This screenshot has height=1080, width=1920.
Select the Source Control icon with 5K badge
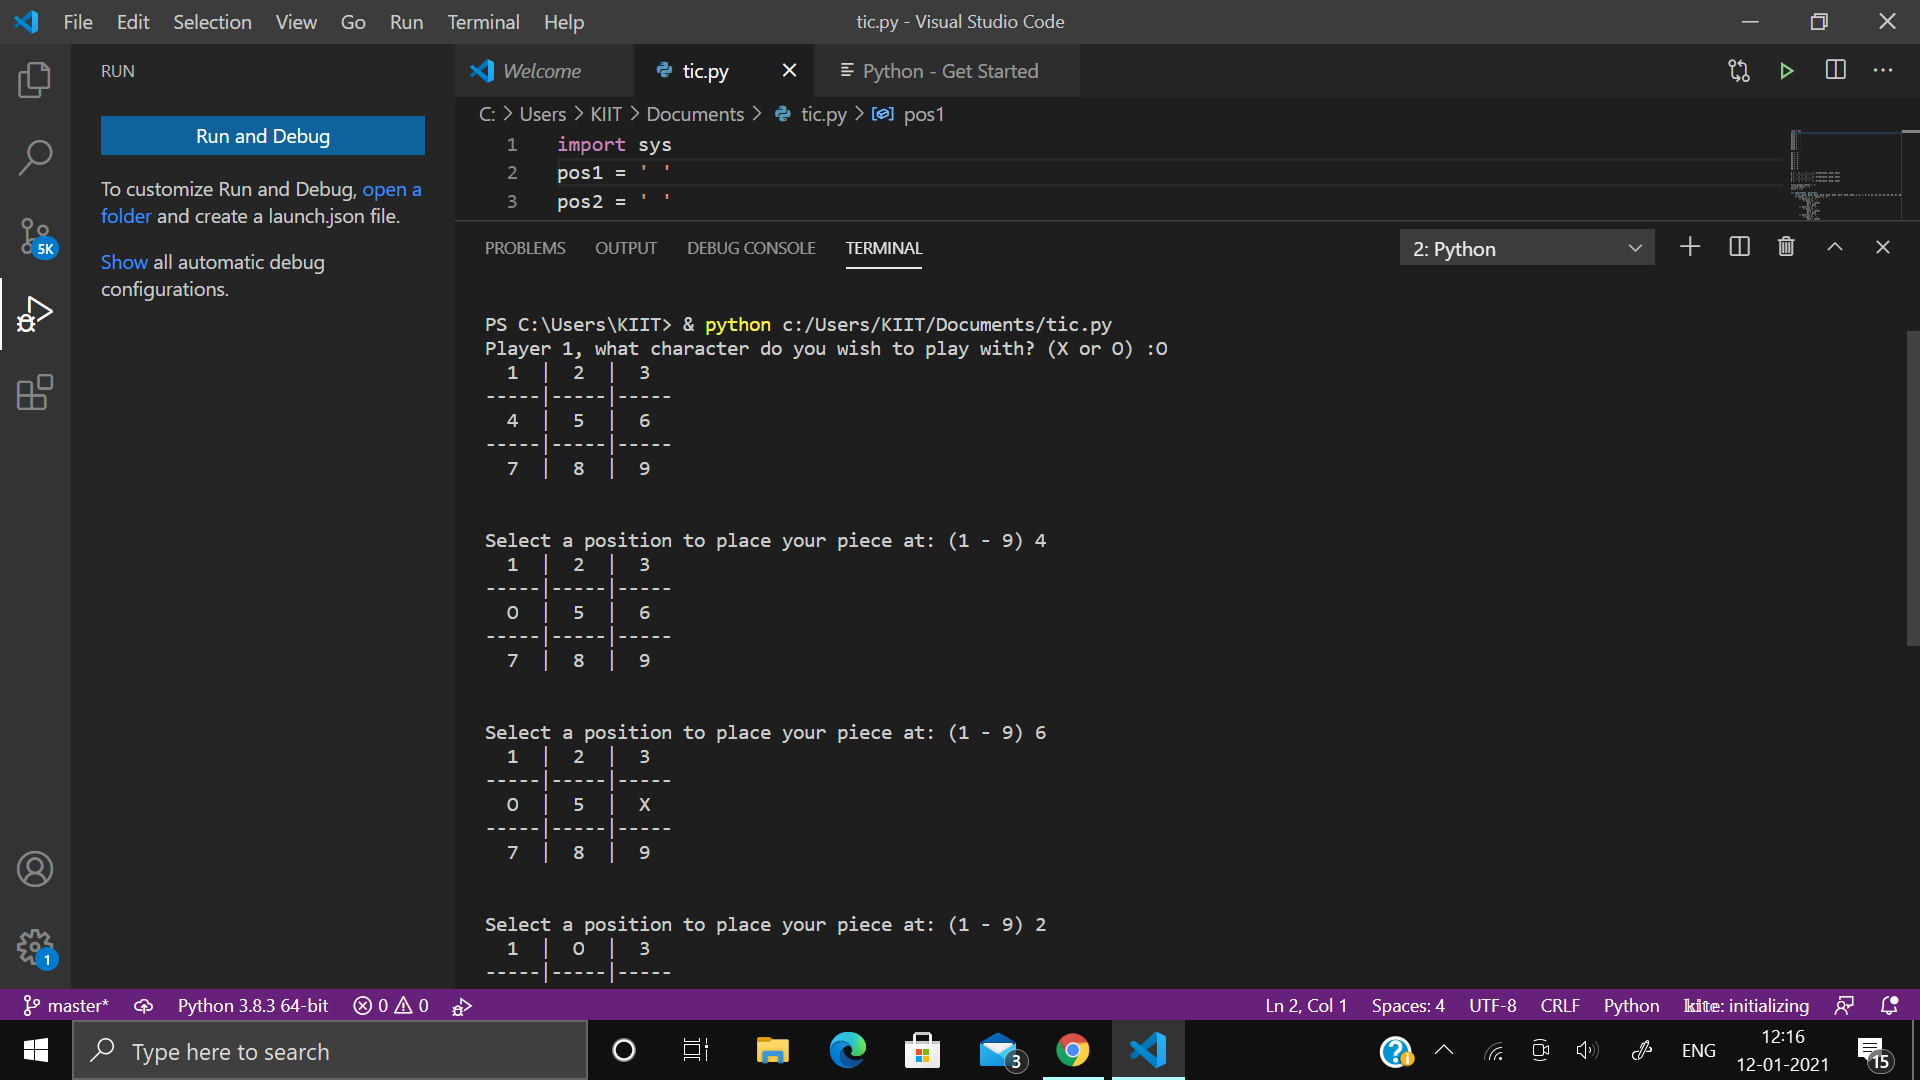pos(35,237)
